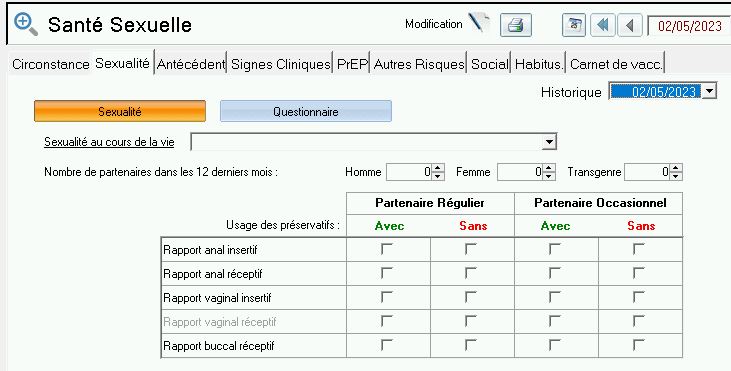Increase the Homme partner count with up arrow
Image resolution: width=731 pixels, height=371 pixels.
click(x=438, y=168)
